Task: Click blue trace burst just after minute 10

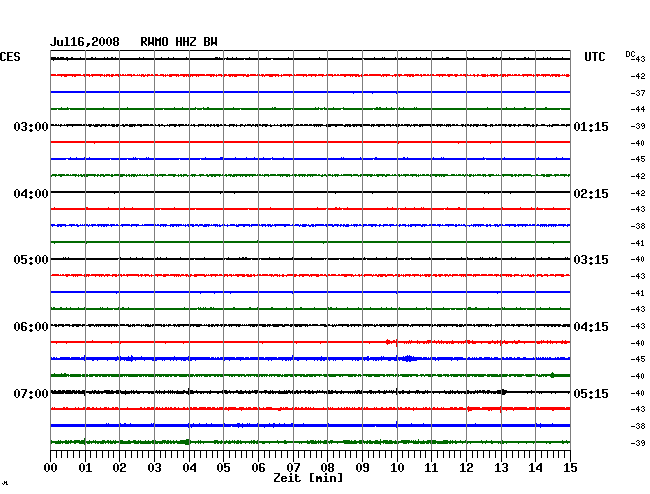Action: [409, 358]
